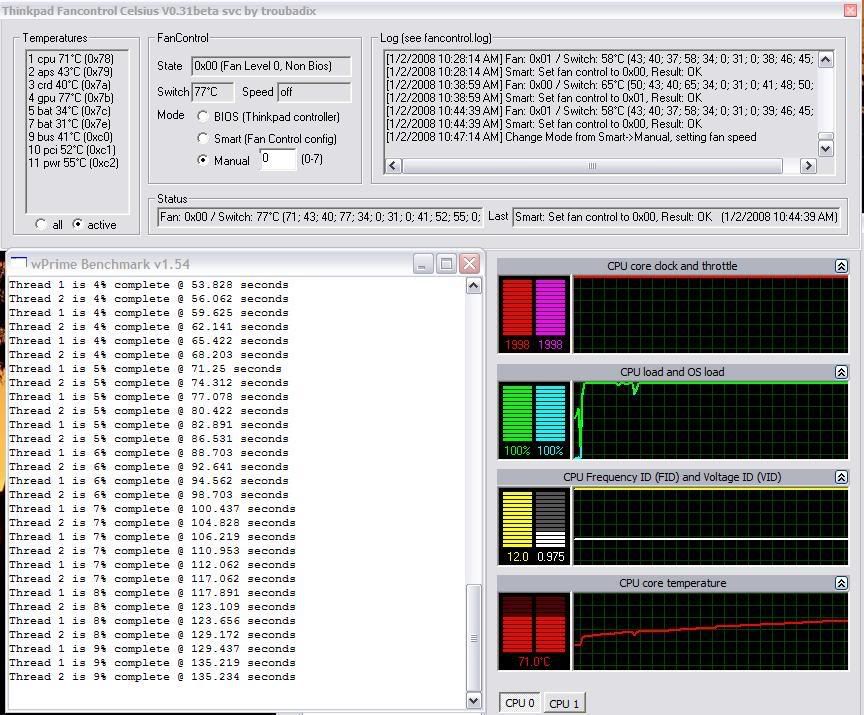
Task: Select BIOS (Thinkpad controller) mode
Action: [x=204, y=117]
